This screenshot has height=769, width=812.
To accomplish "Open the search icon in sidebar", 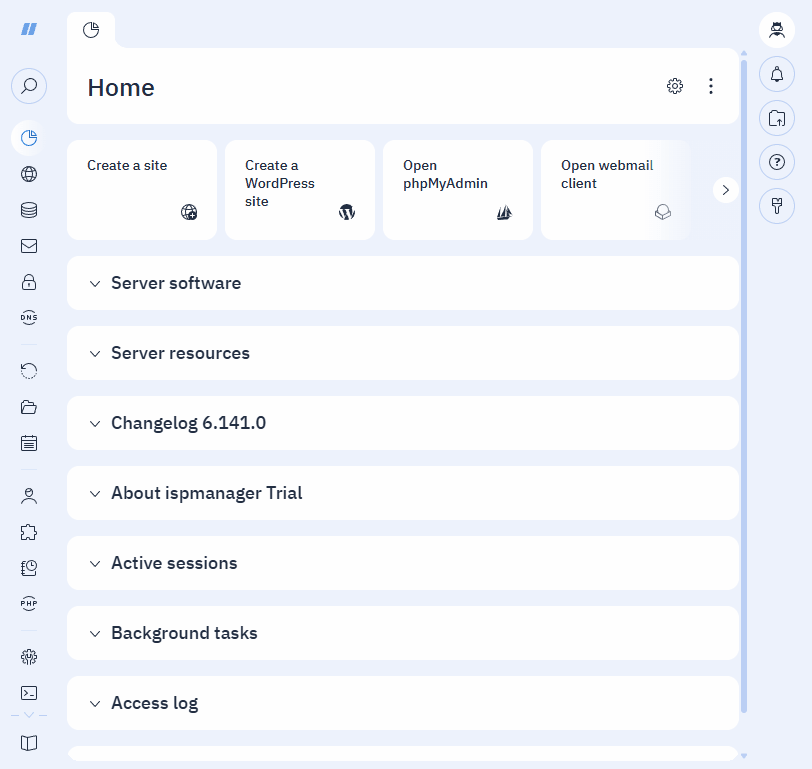I will click(x=29, y=86).
